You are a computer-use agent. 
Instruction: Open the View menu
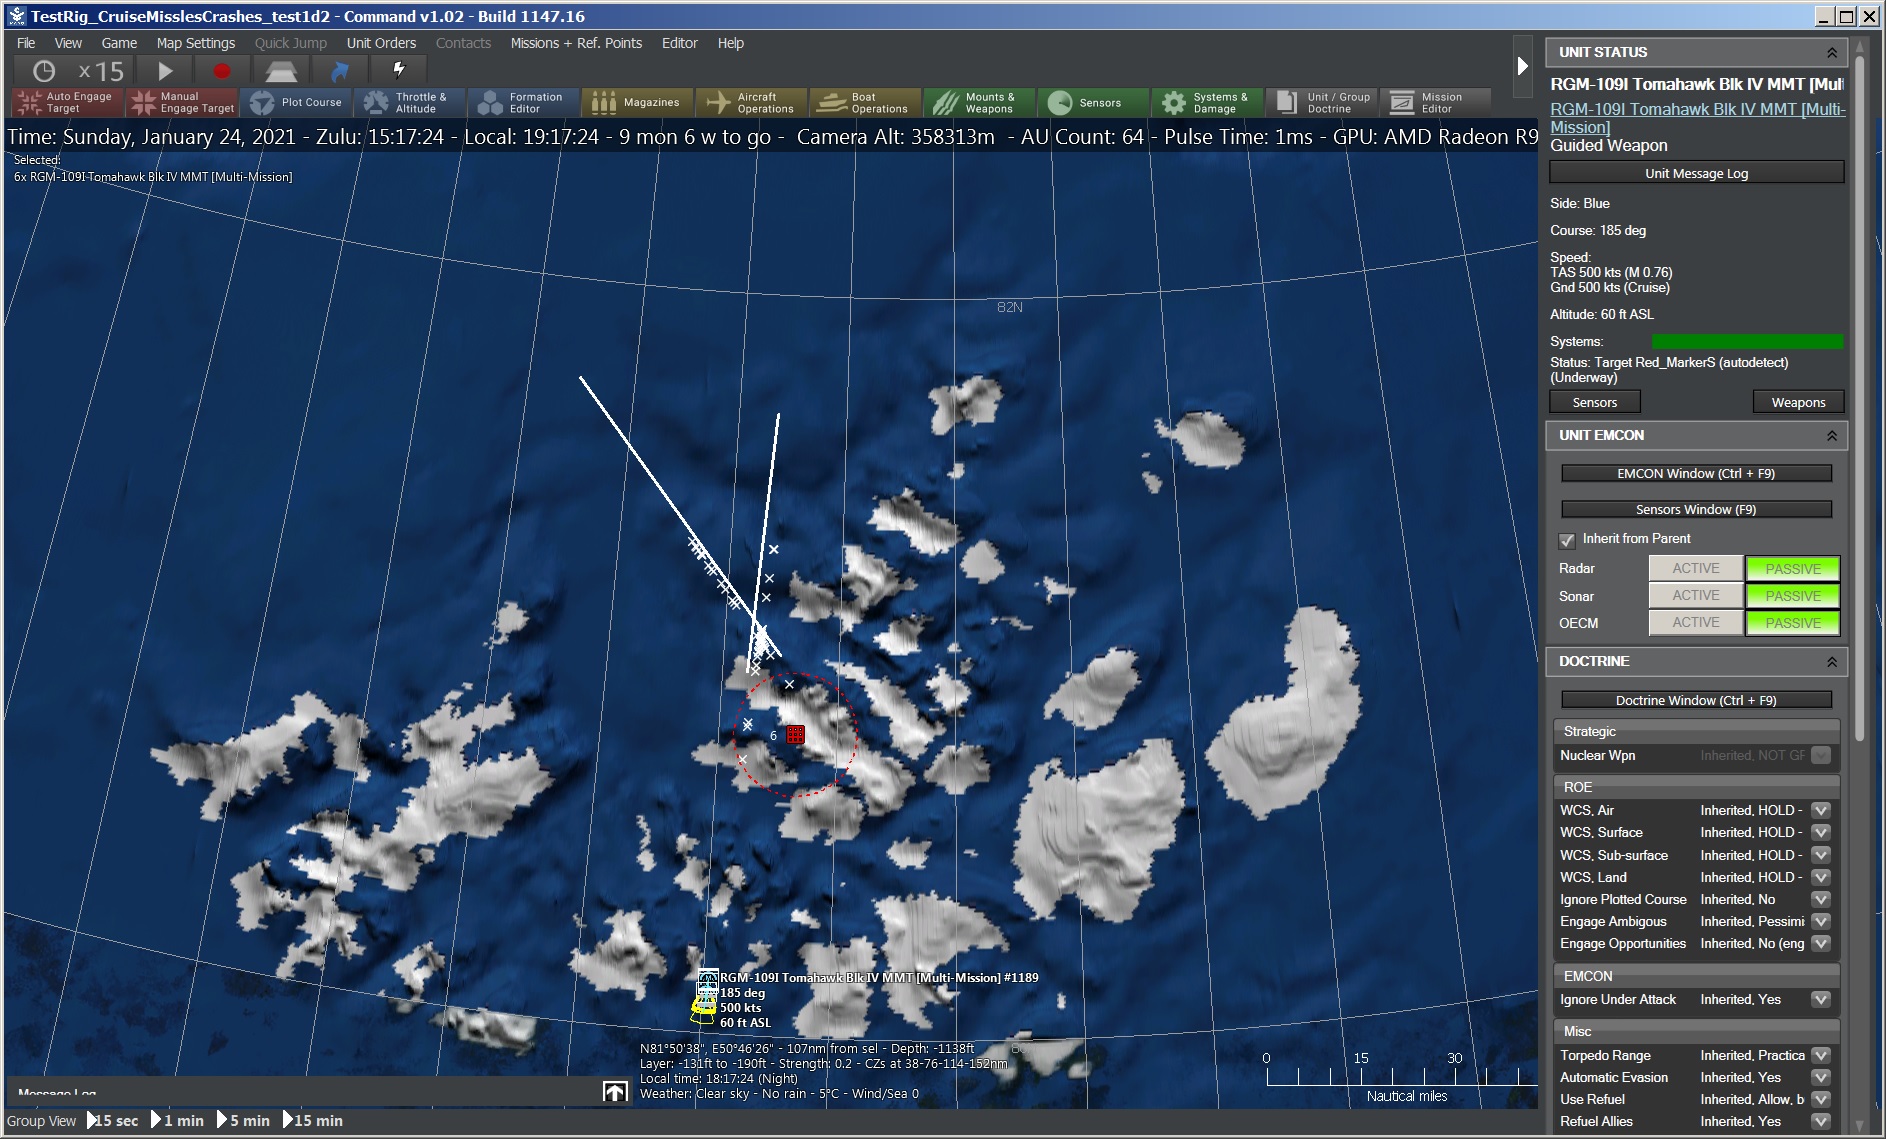click(68, 43)
